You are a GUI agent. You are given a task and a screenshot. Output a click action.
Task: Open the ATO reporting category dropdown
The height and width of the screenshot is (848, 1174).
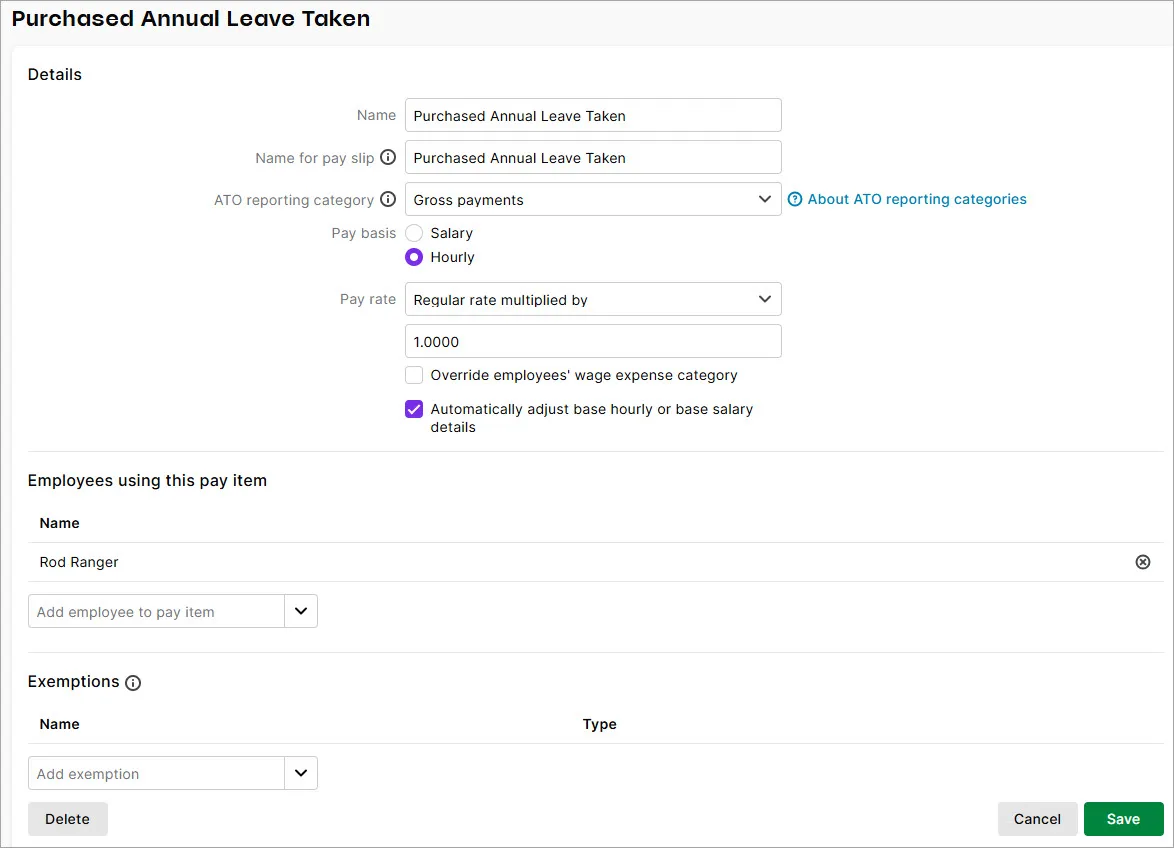coord(592,200)
